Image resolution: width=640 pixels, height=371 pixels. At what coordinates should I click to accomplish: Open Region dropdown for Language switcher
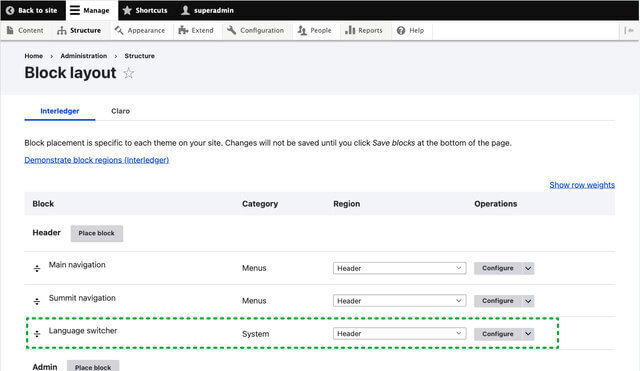pos(400,333)
